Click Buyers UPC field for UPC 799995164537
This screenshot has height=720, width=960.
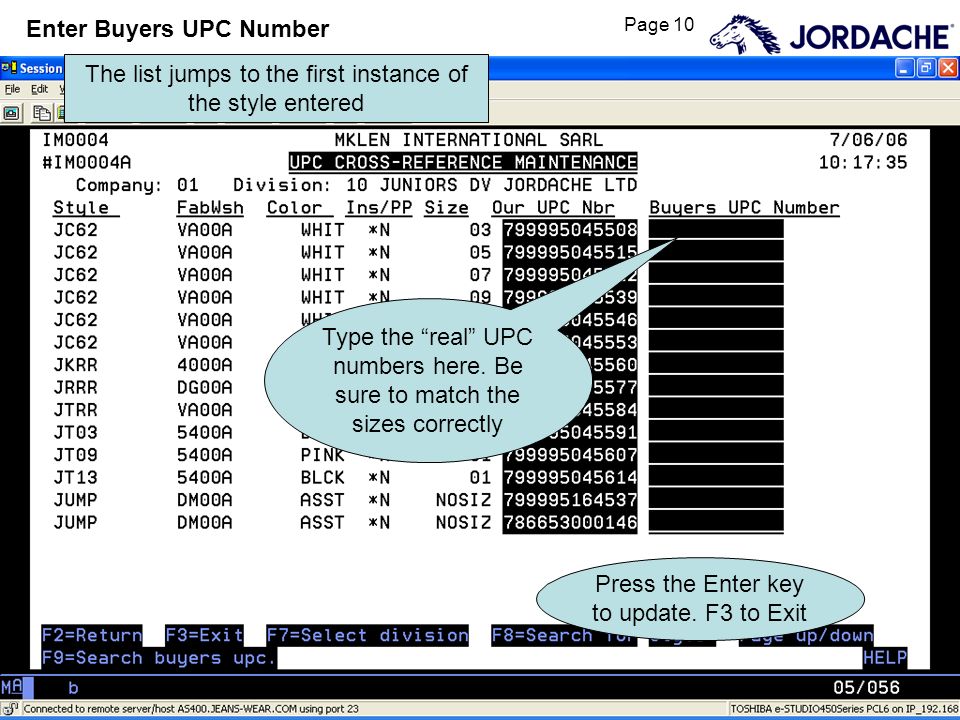pos(716,500)
